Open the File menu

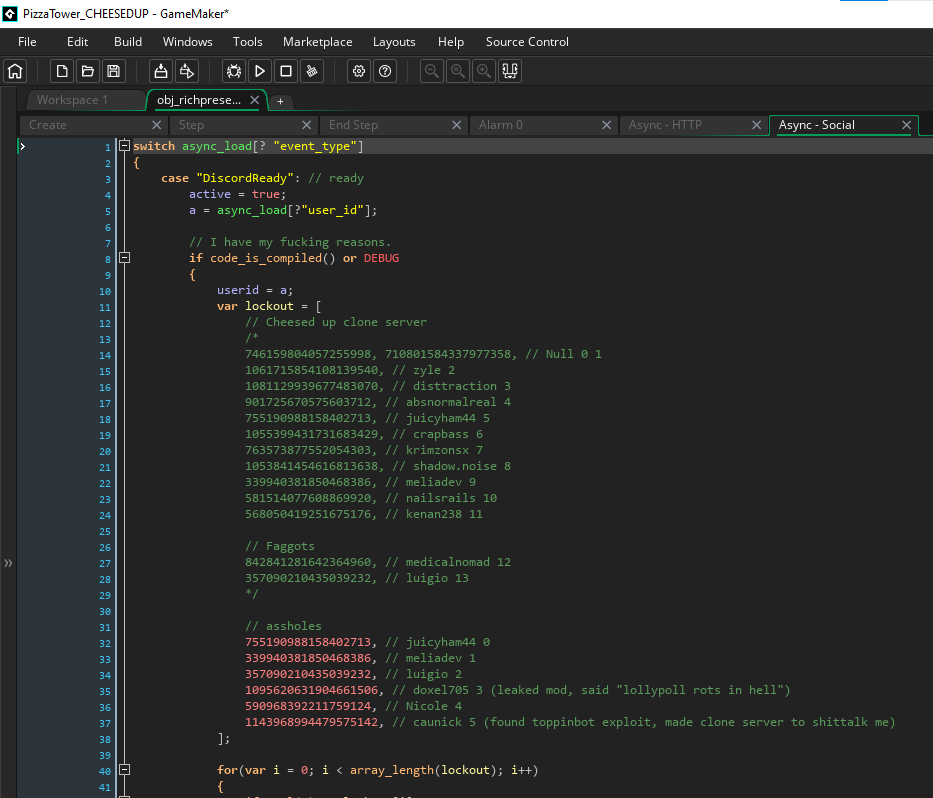pyautogui.click(x=27, y=42)
